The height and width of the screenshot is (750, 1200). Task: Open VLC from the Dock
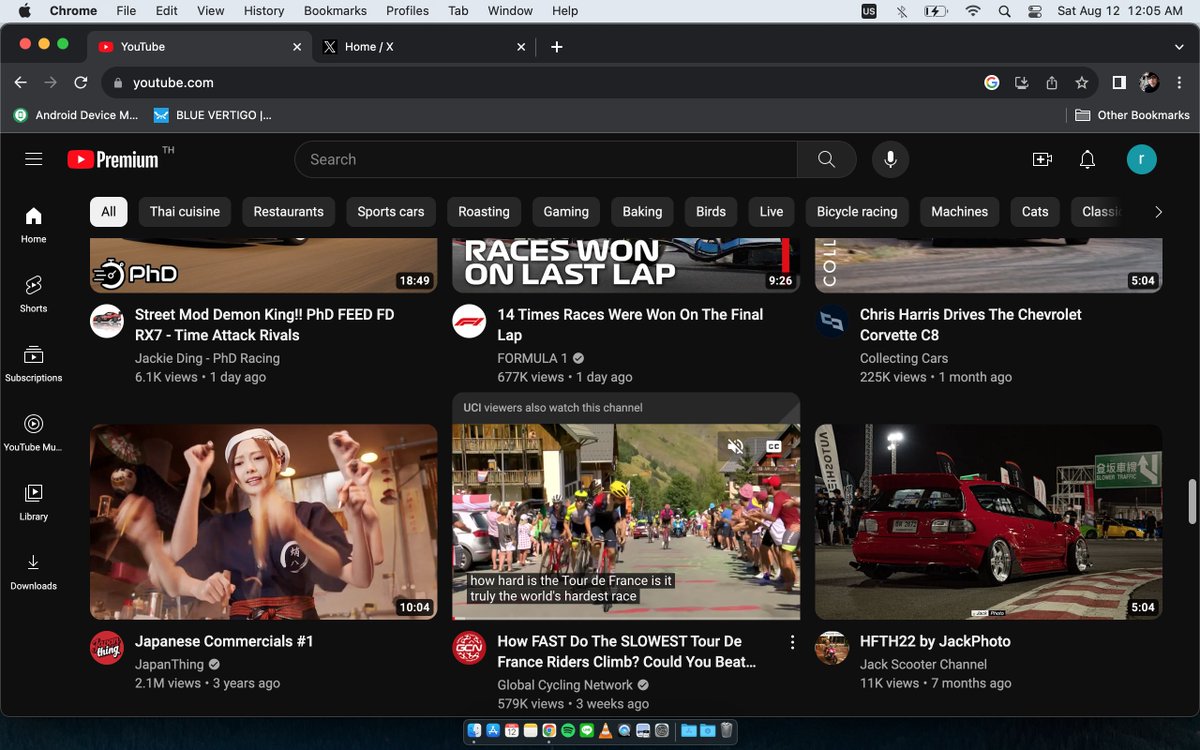605,731
